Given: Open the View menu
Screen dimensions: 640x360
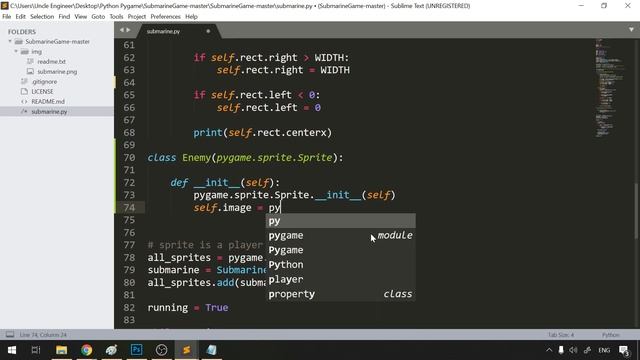Looking at the screenshot, I should click(x=80, y=17).
